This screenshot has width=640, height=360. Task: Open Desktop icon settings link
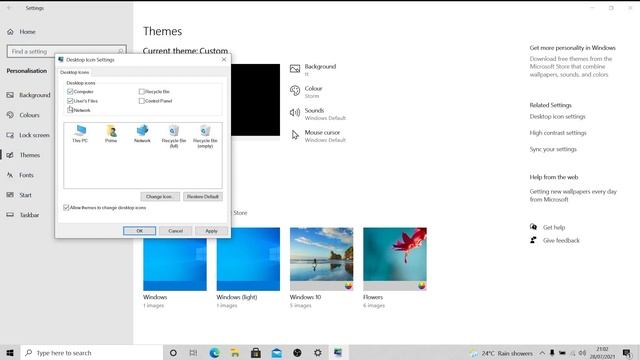click(x=558, y=116)
